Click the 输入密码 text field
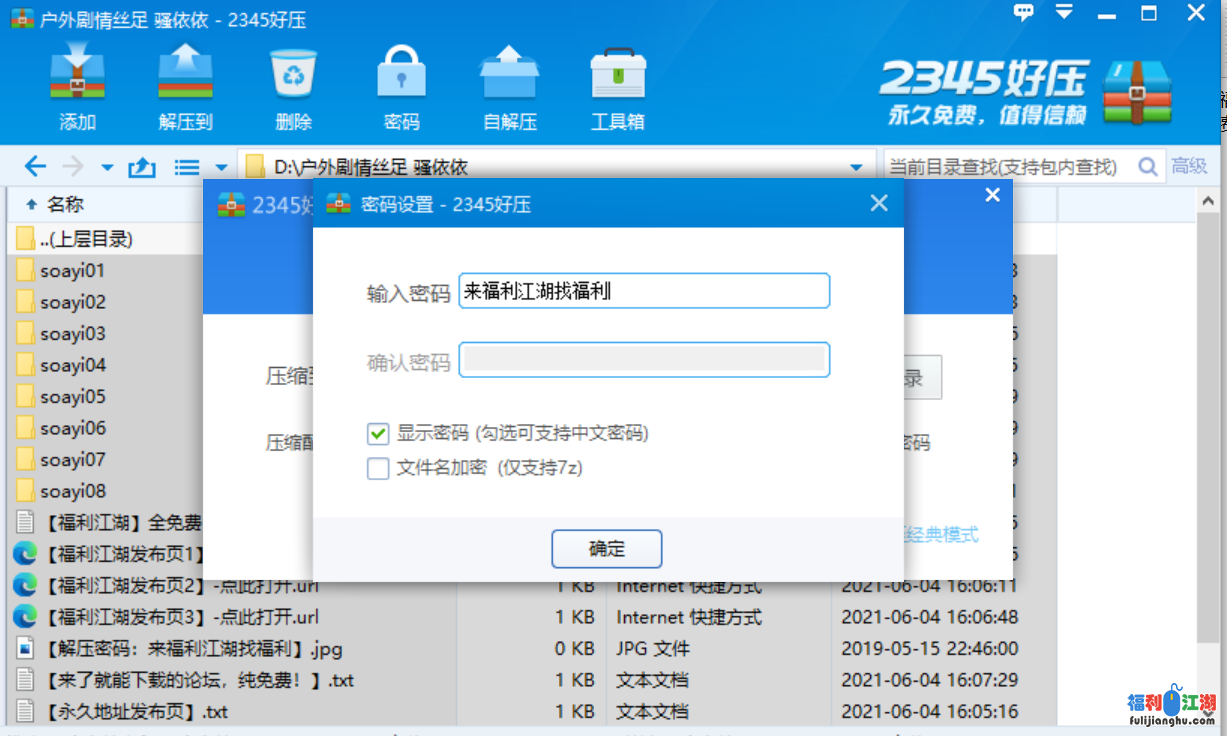 (643, 292)
